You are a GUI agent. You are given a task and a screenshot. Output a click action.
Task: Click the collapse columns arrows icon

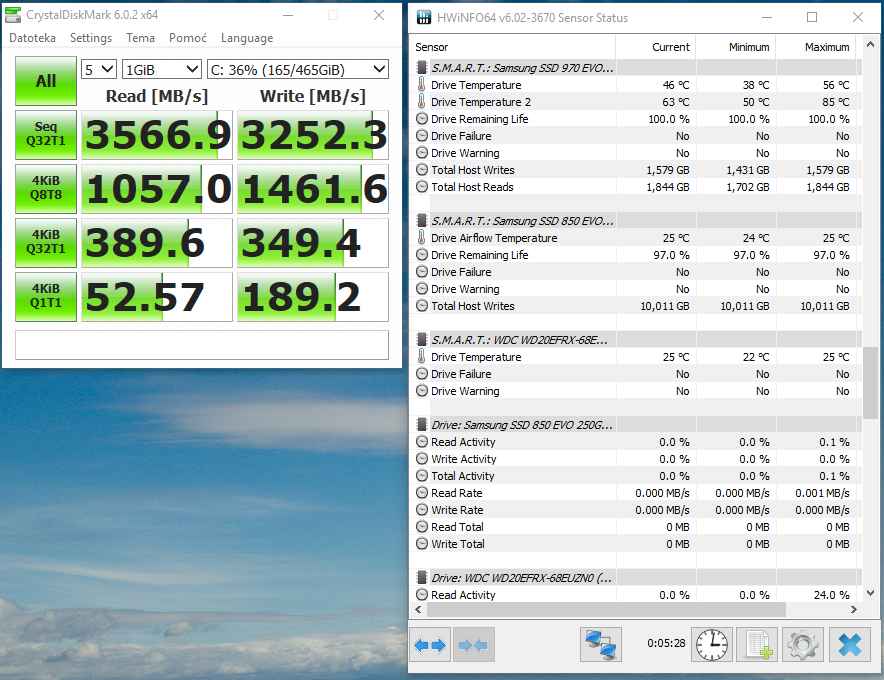[473, 645]
